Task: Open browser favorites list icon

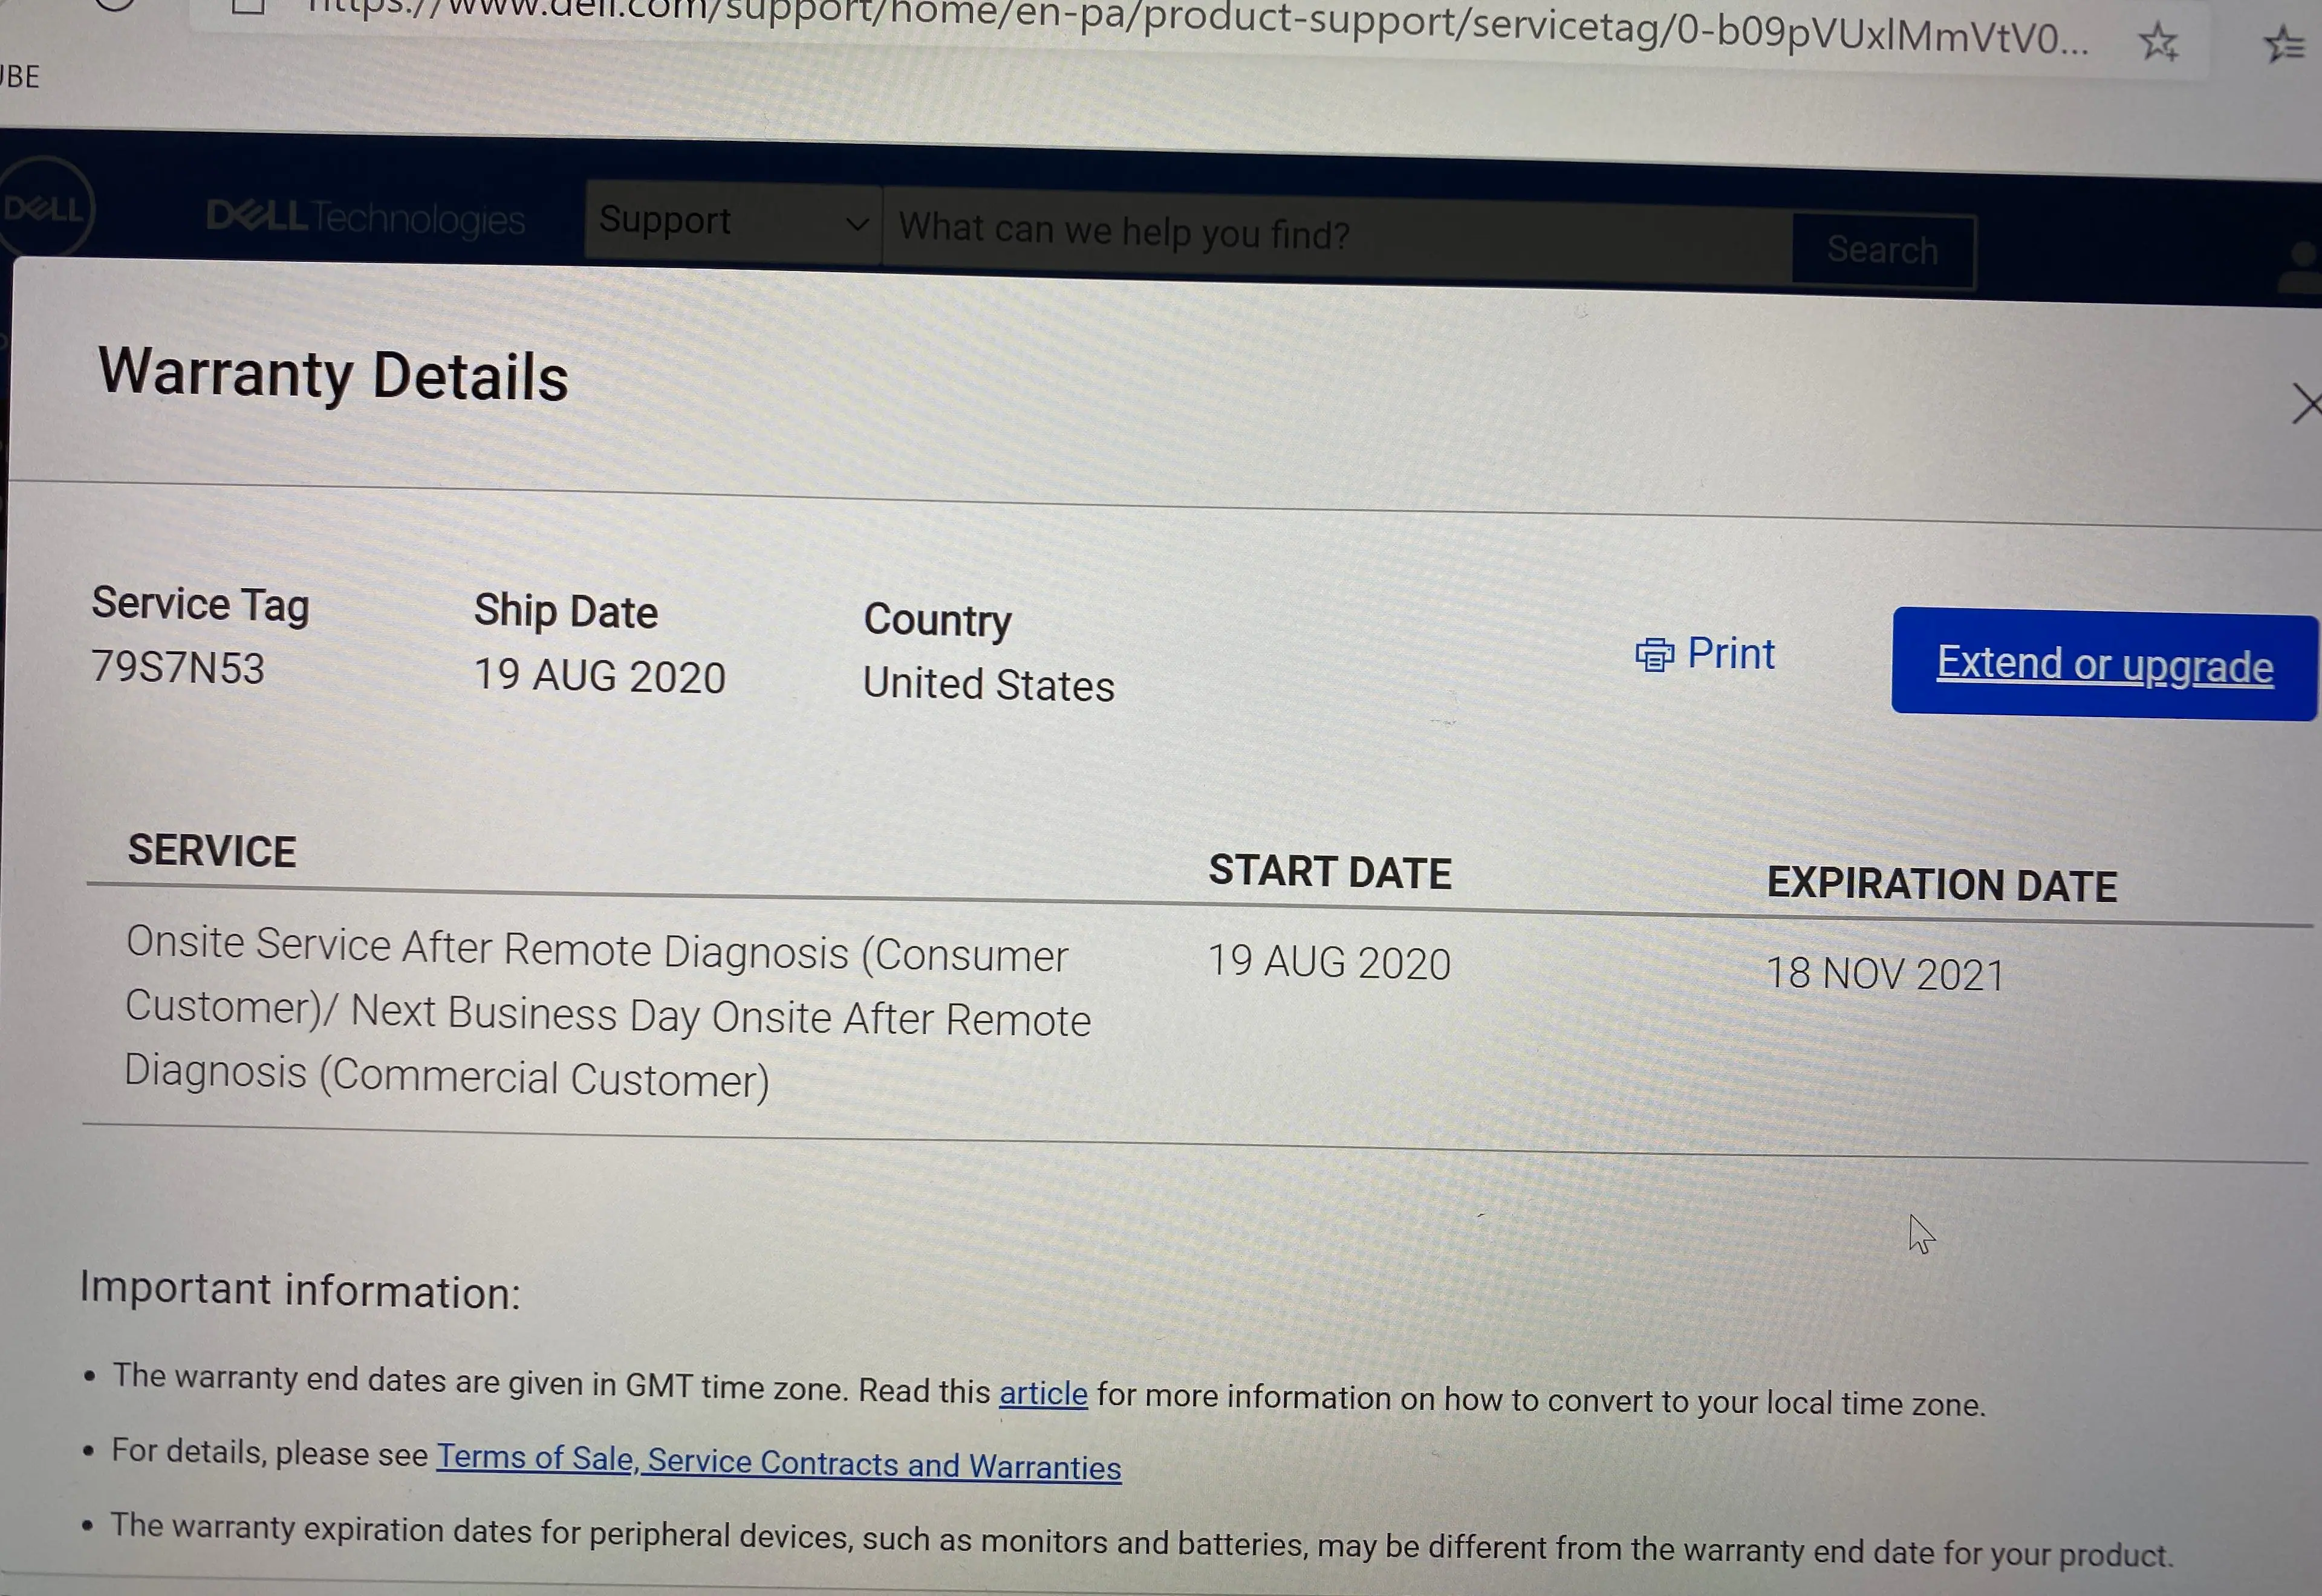Action: [2285, 46]
